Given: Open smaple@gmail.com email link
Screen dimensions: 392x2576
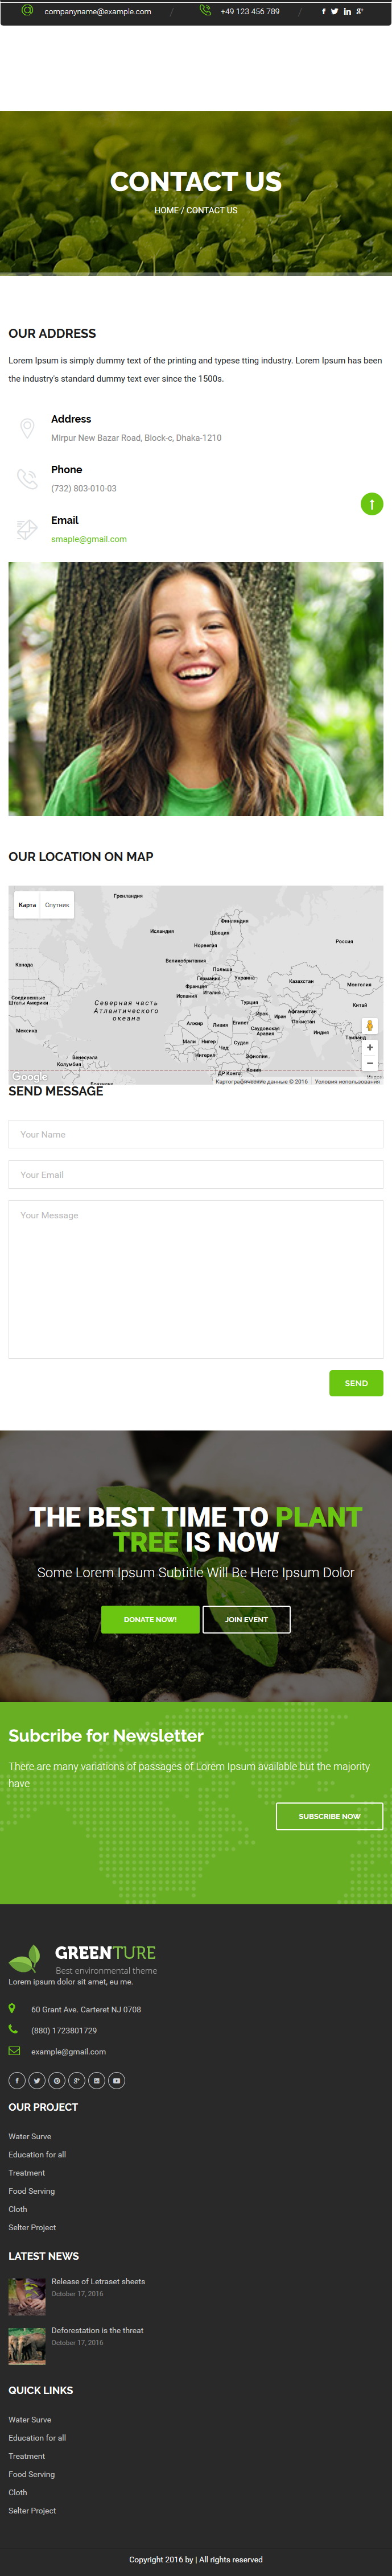Looking at the screenshot, I should point(89,539).
